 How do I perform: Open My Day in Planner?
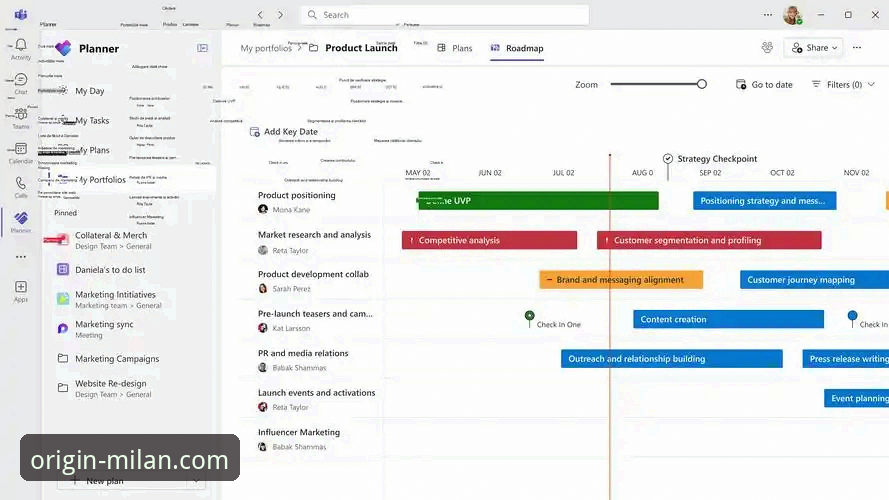click(90, 91)
